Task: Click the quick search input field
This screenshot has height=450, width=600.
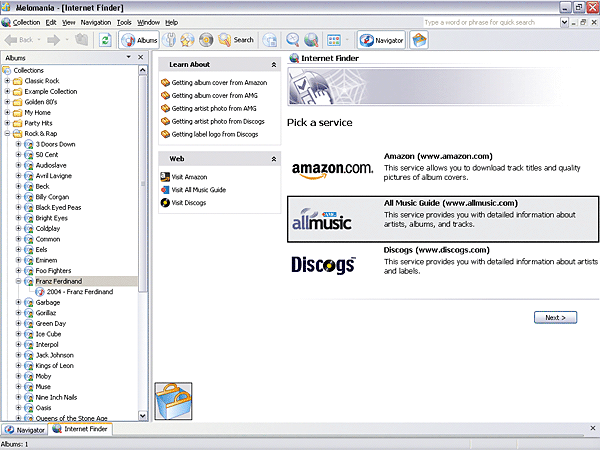Action: point(491,23)
